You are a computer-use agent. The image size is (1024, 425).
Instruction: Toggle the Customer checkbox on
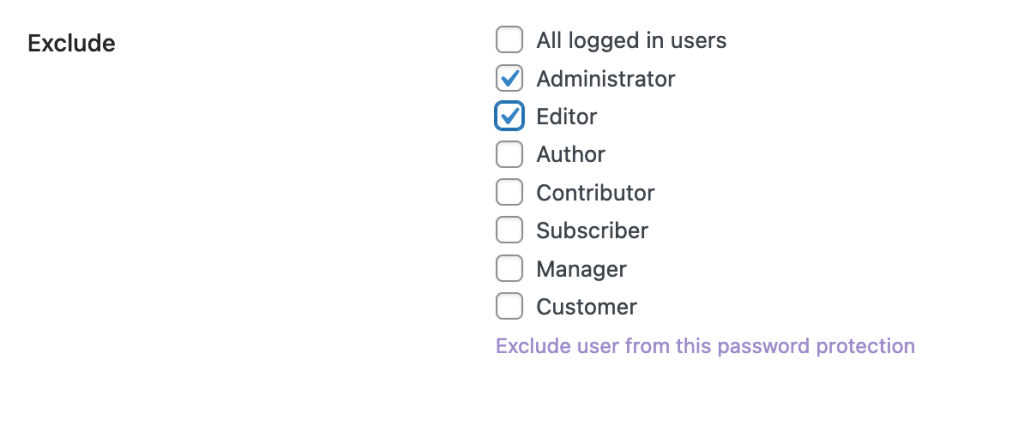509,307
